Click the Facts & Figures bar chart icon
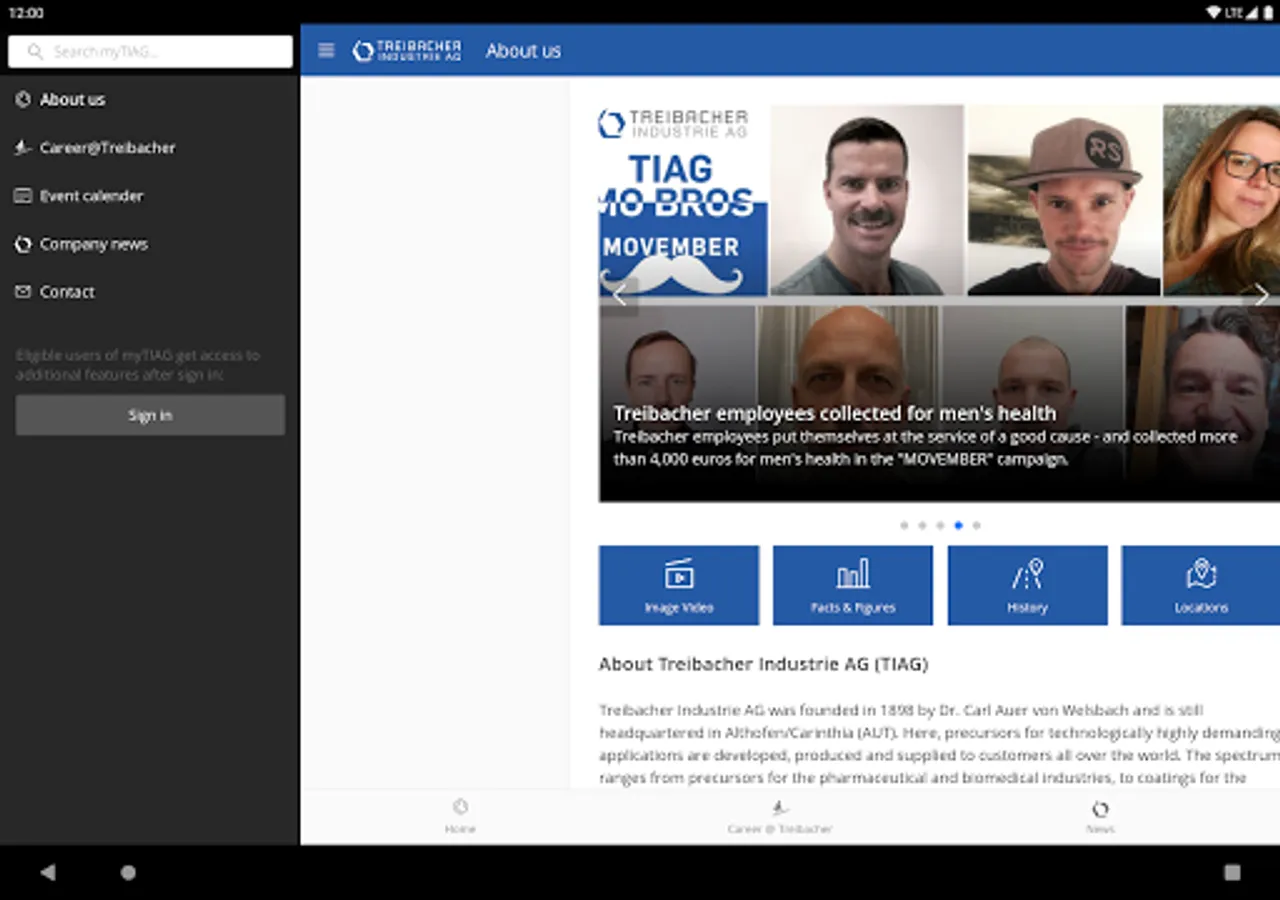This screenshot has height=900, width=1280. (853, 573)
